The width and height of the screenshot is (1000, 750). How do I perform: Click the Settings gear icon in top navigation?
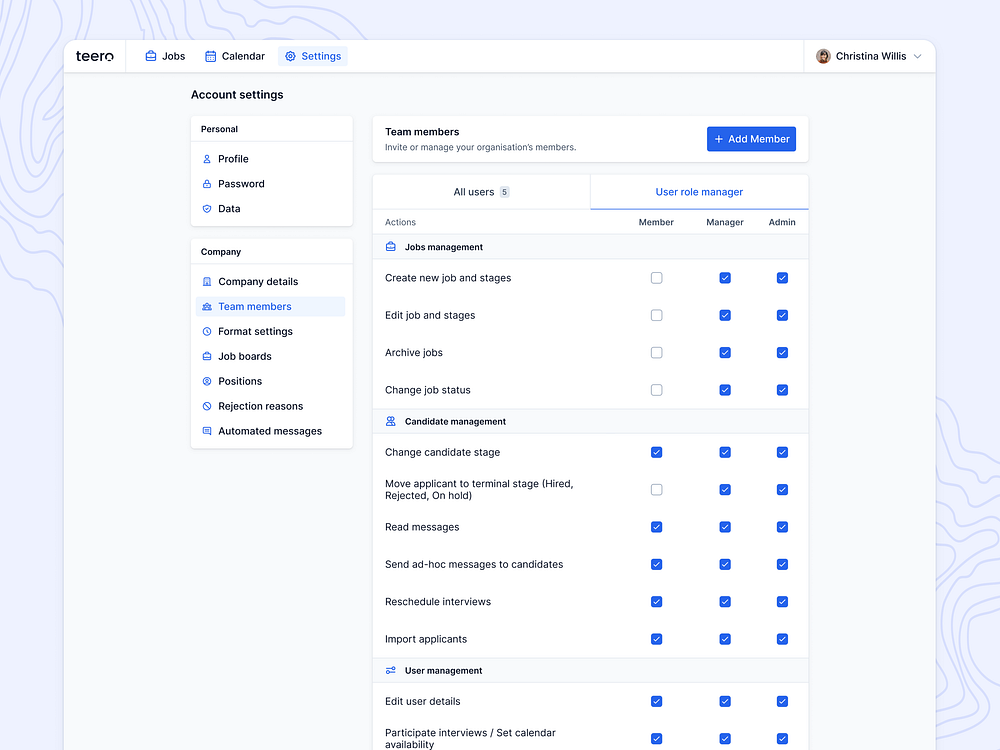[290, 56]
